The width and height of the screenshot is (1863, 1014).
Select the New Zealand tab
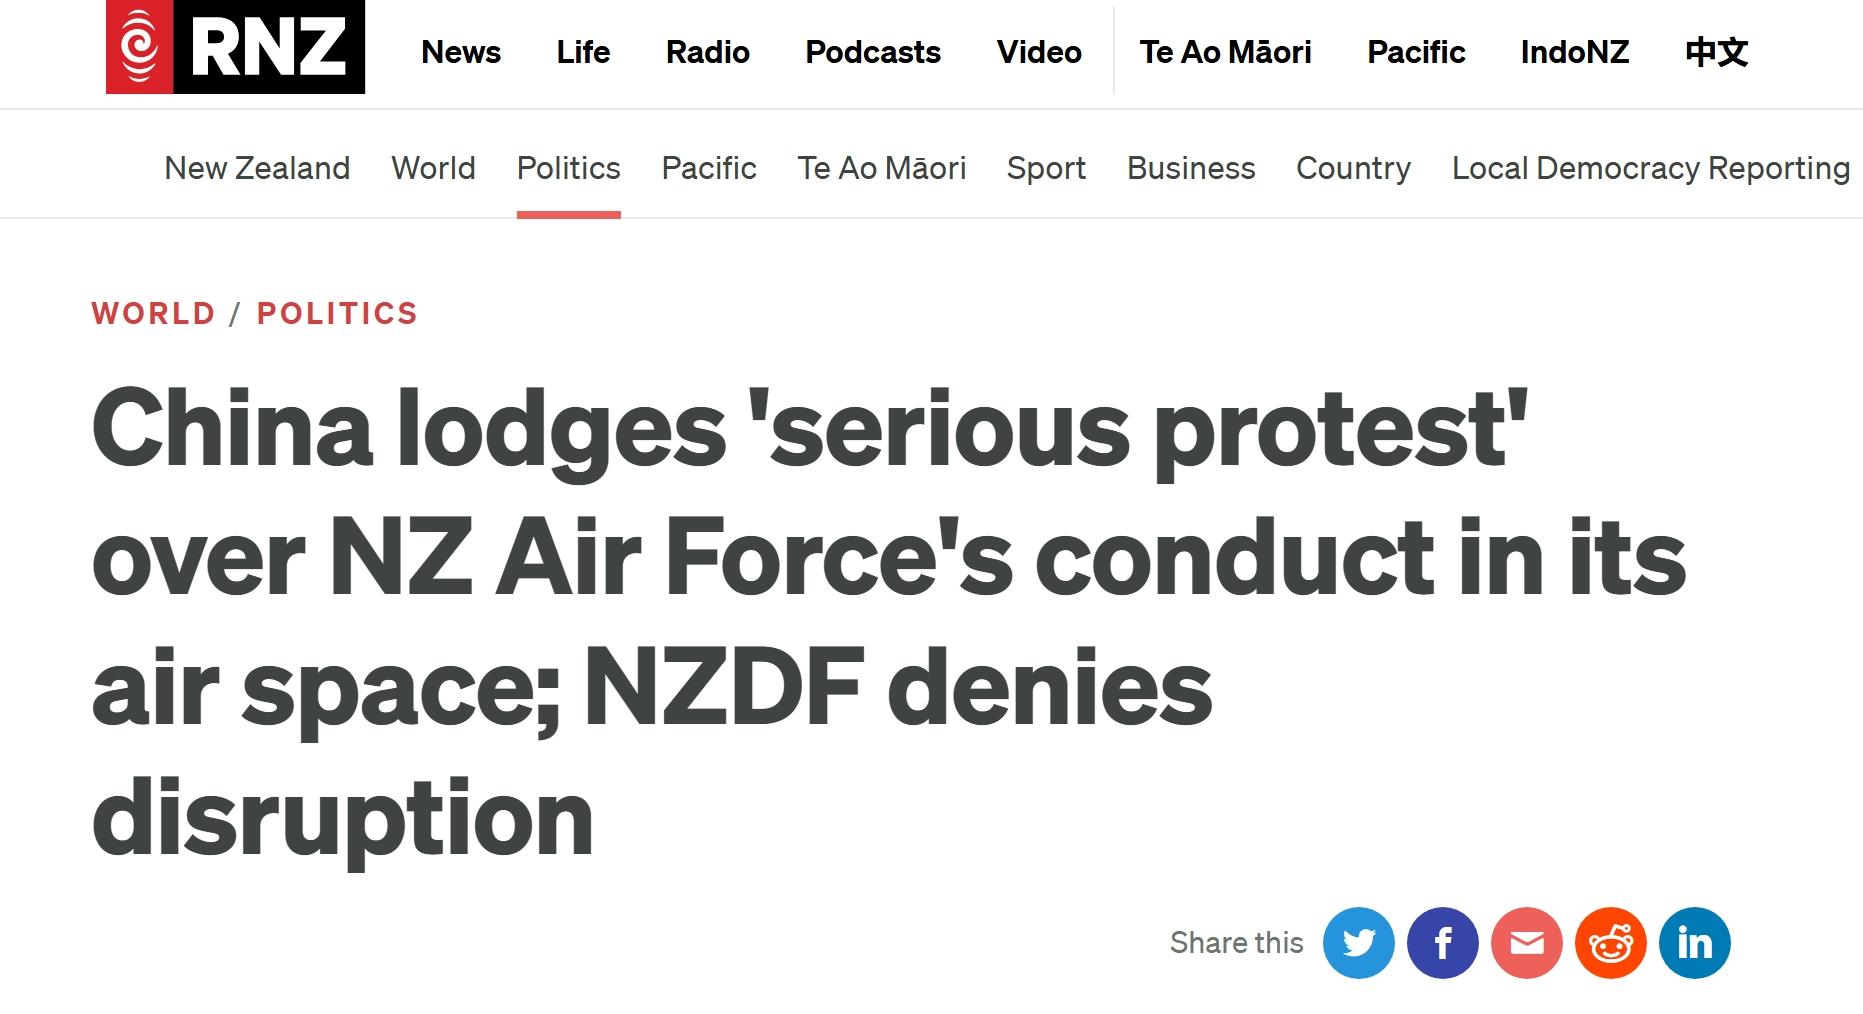click(x=257, y=168)
